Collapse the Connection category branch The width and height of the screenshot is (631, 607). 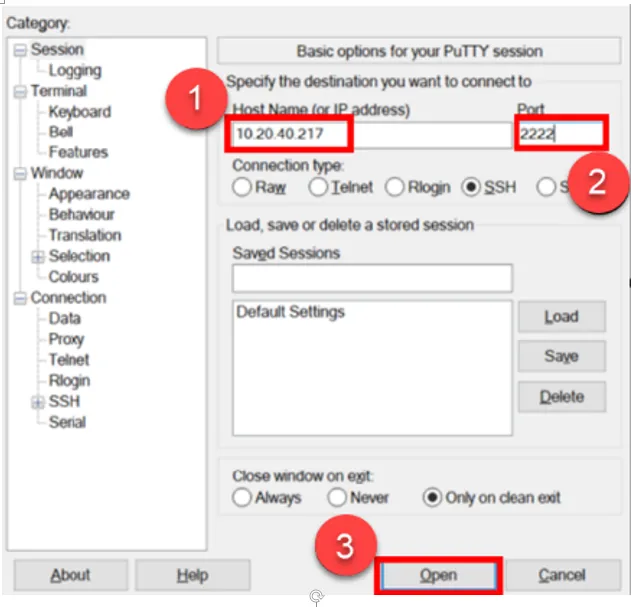(x=21, y=298)
